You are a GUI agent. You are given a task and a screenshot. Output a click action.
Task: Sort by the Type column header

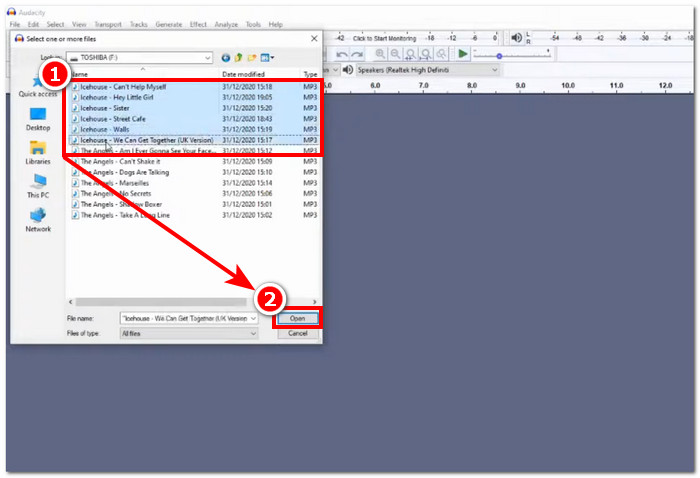tap(310, 74)
